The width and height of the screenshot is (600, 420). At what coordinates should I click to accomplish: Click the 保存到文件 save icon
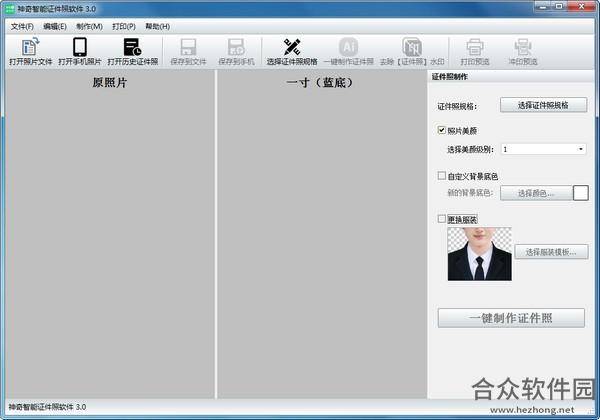(188, 52)
